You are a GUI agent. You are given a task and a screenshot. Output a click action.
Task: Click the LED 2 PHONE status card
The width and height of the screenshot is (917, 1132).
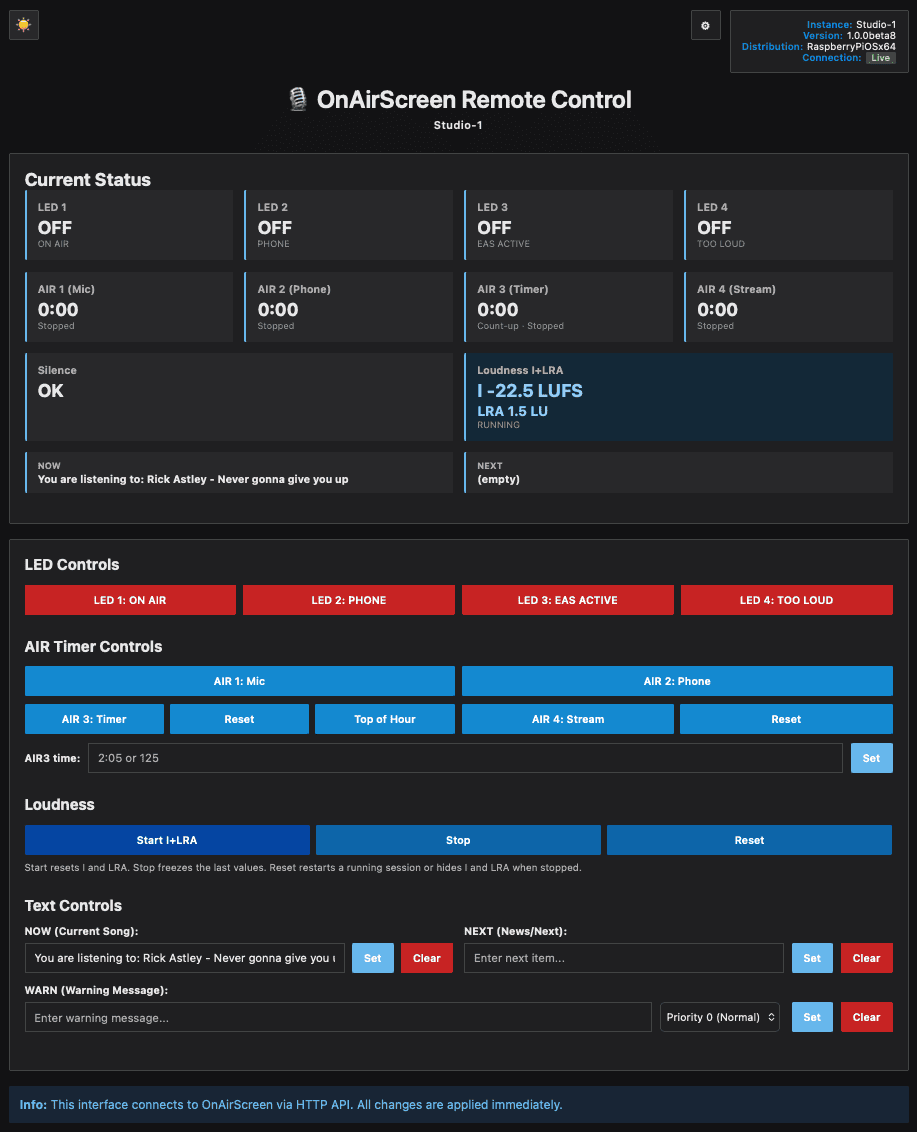349,225
